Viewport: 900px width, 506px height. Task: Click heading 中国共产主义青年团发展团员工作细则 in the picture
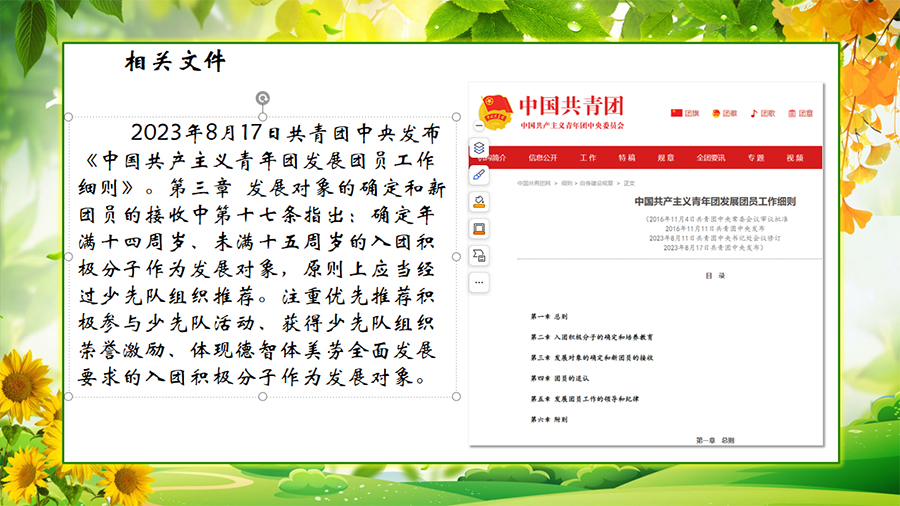pyautogui.click(x=715, y=201)
